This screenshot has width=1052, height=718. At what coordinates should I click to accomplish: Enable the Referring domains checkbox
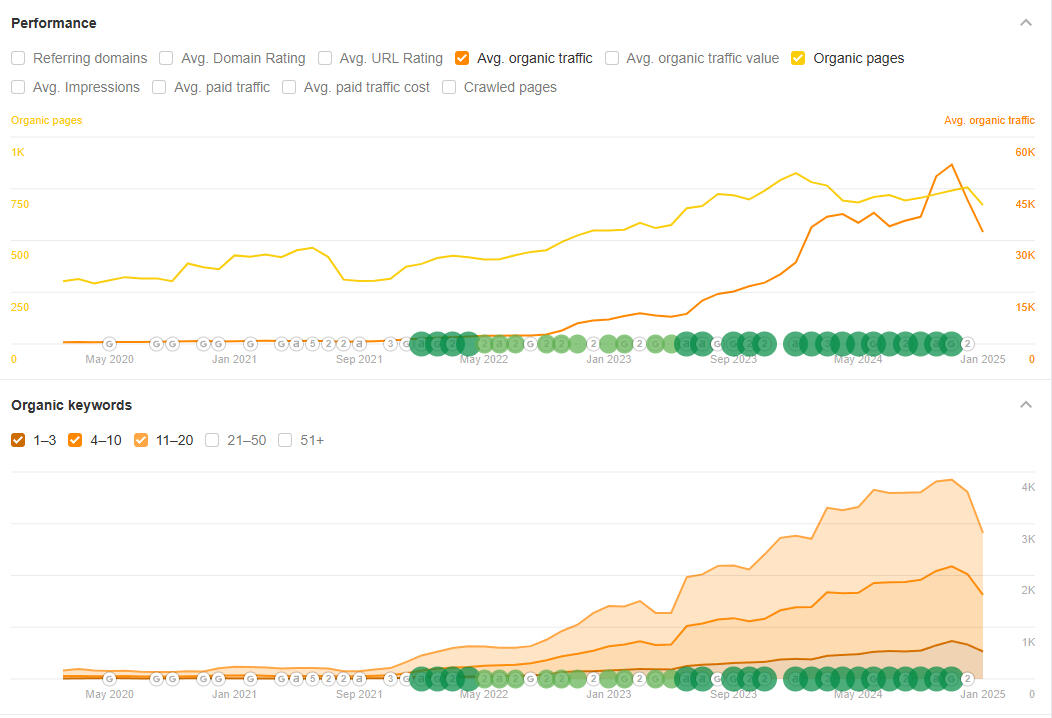17,58
